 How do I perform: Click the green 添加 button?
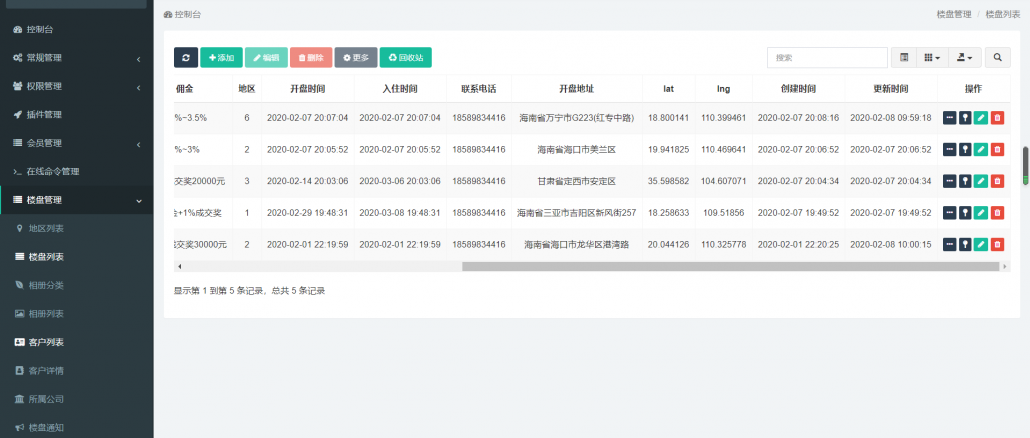(221, 58)
